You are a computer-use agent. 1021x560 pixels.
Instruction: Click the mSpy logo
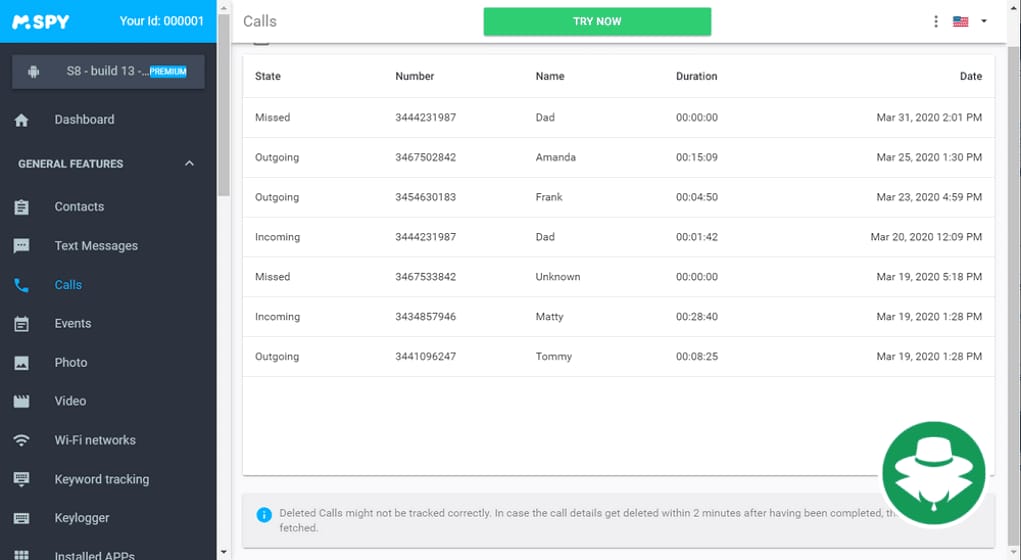pos(41,21)
